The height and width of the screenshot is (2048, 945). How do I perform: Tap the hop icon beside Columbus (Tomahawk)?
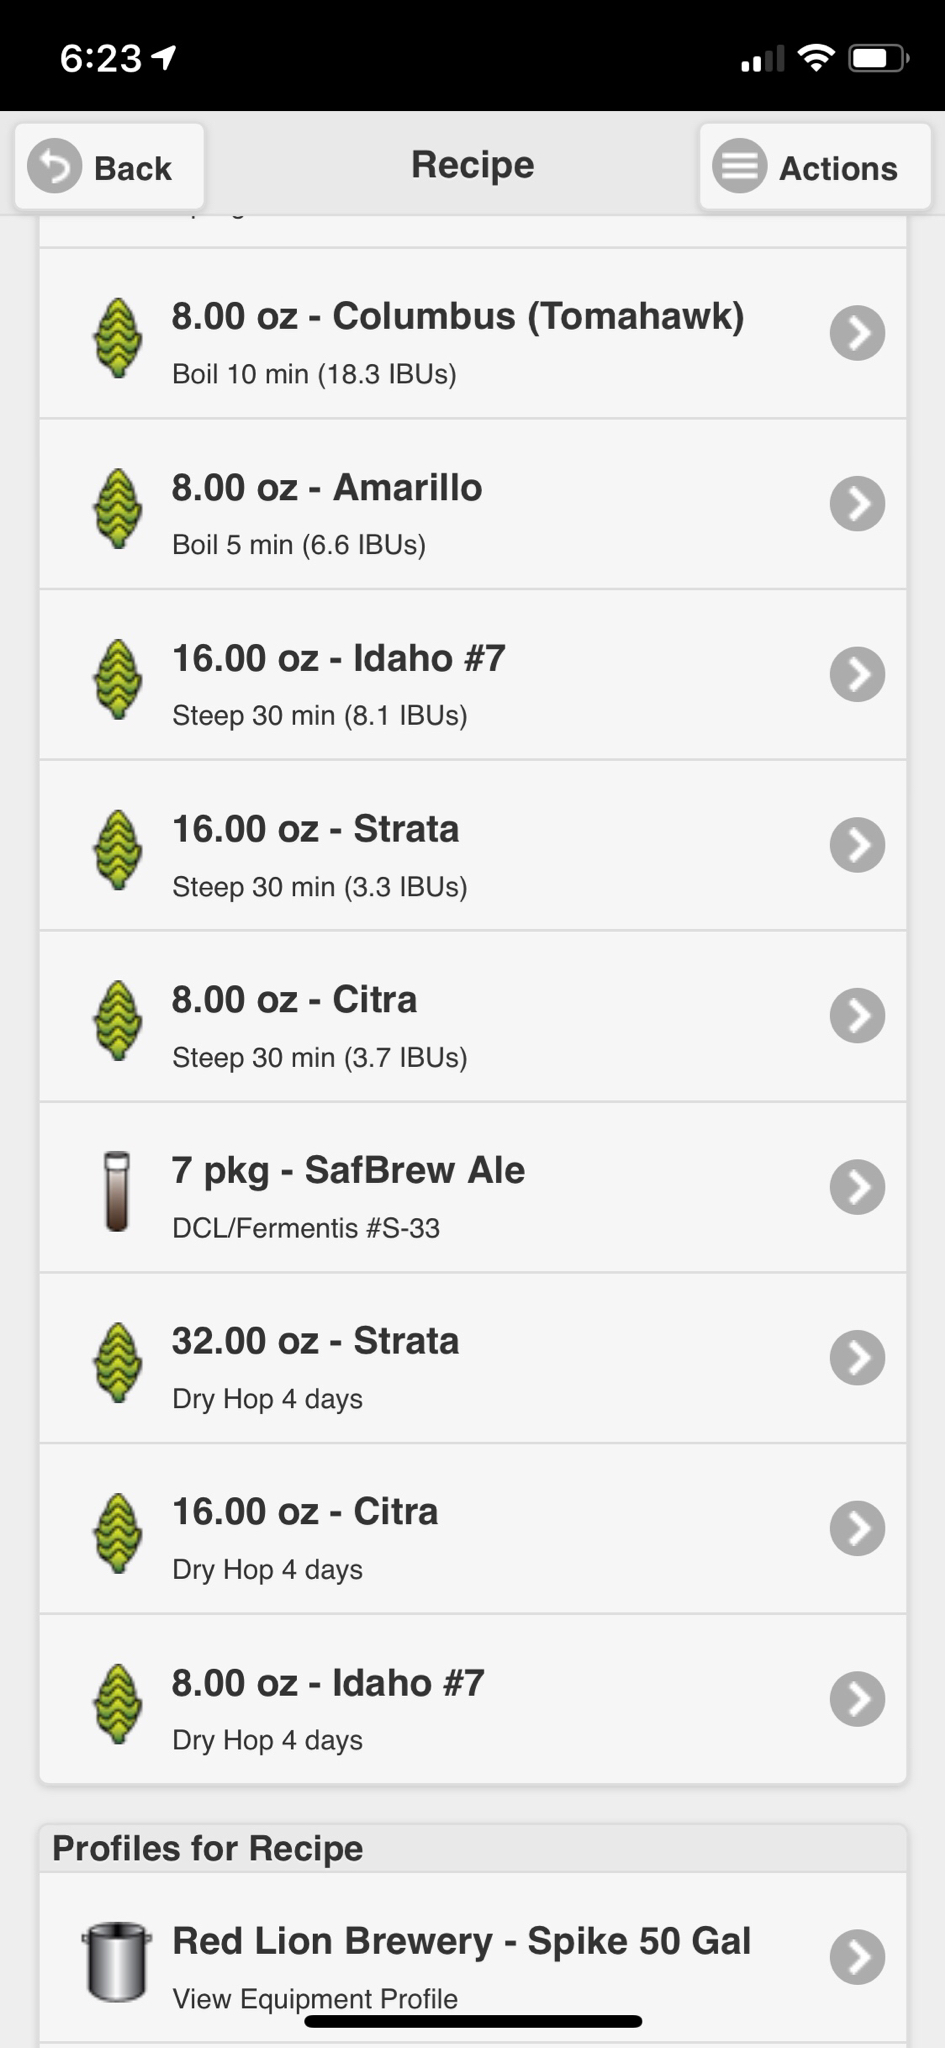tap(118, 338)
